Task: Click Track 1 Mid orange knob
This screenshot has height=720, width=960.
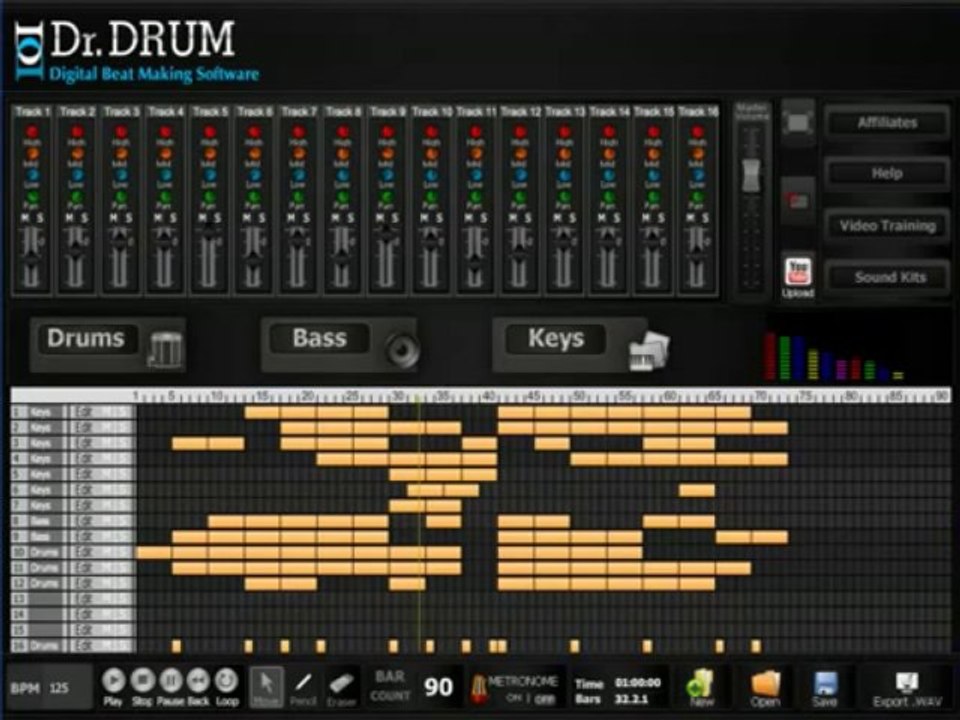Action: point(32,154)
